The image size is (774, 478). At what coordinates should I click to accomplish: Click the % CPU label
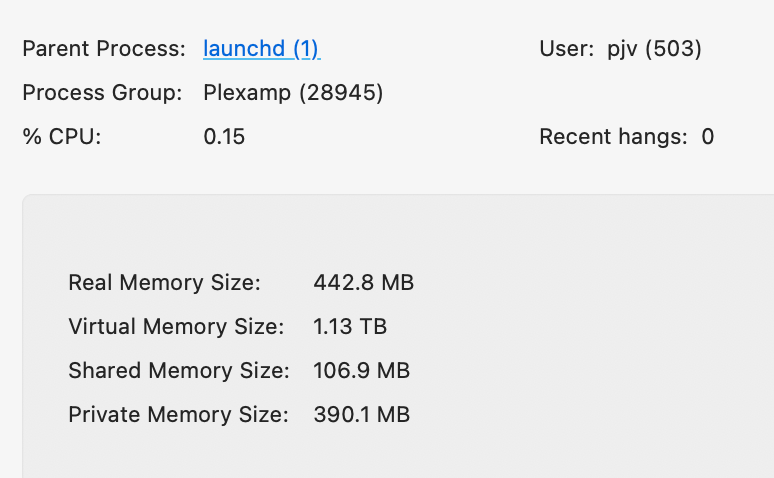(x=62, y=137)
